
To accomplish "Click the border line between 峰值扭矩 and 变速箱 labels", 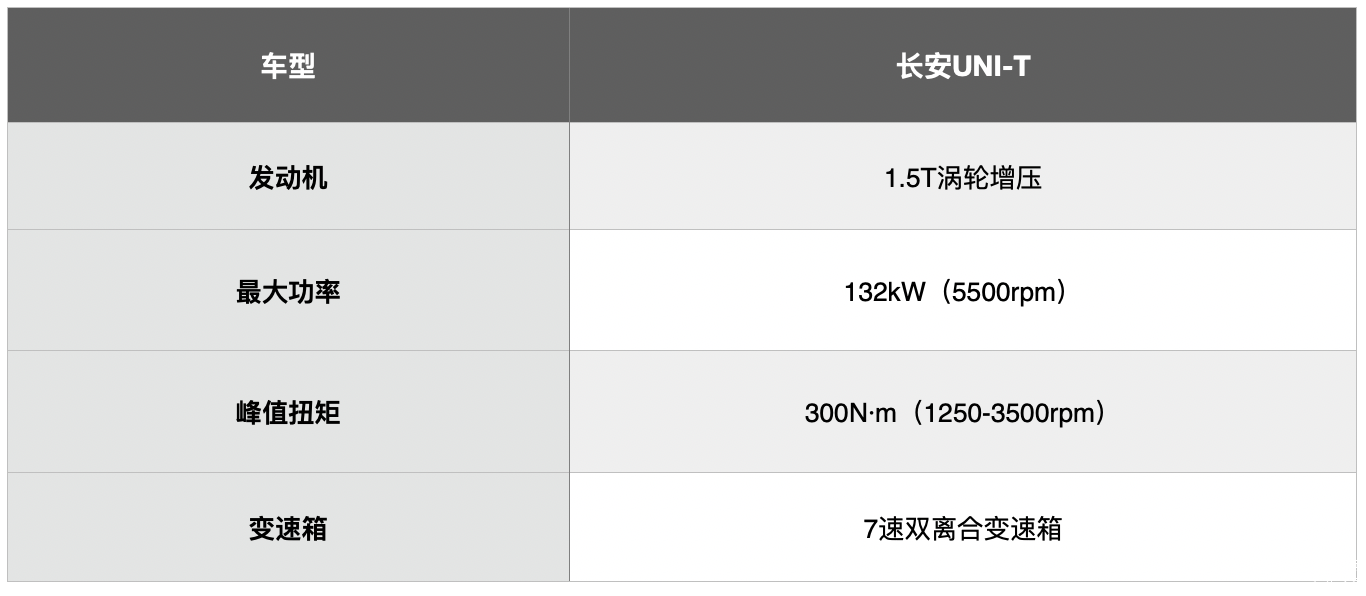I will pos(288,472).
